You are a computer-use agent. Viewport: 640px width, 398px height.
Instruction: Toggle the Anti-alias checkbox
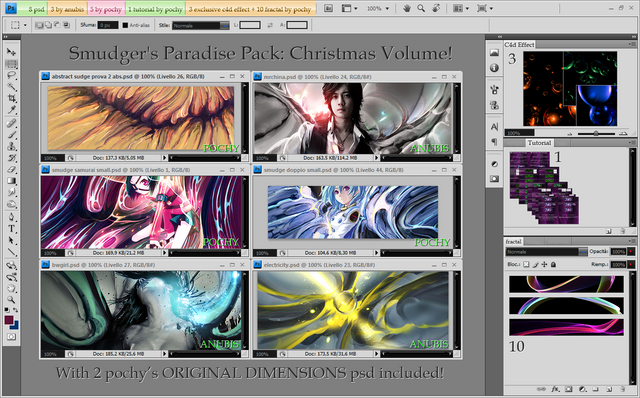pyautogui.click(x=125, y=25)
